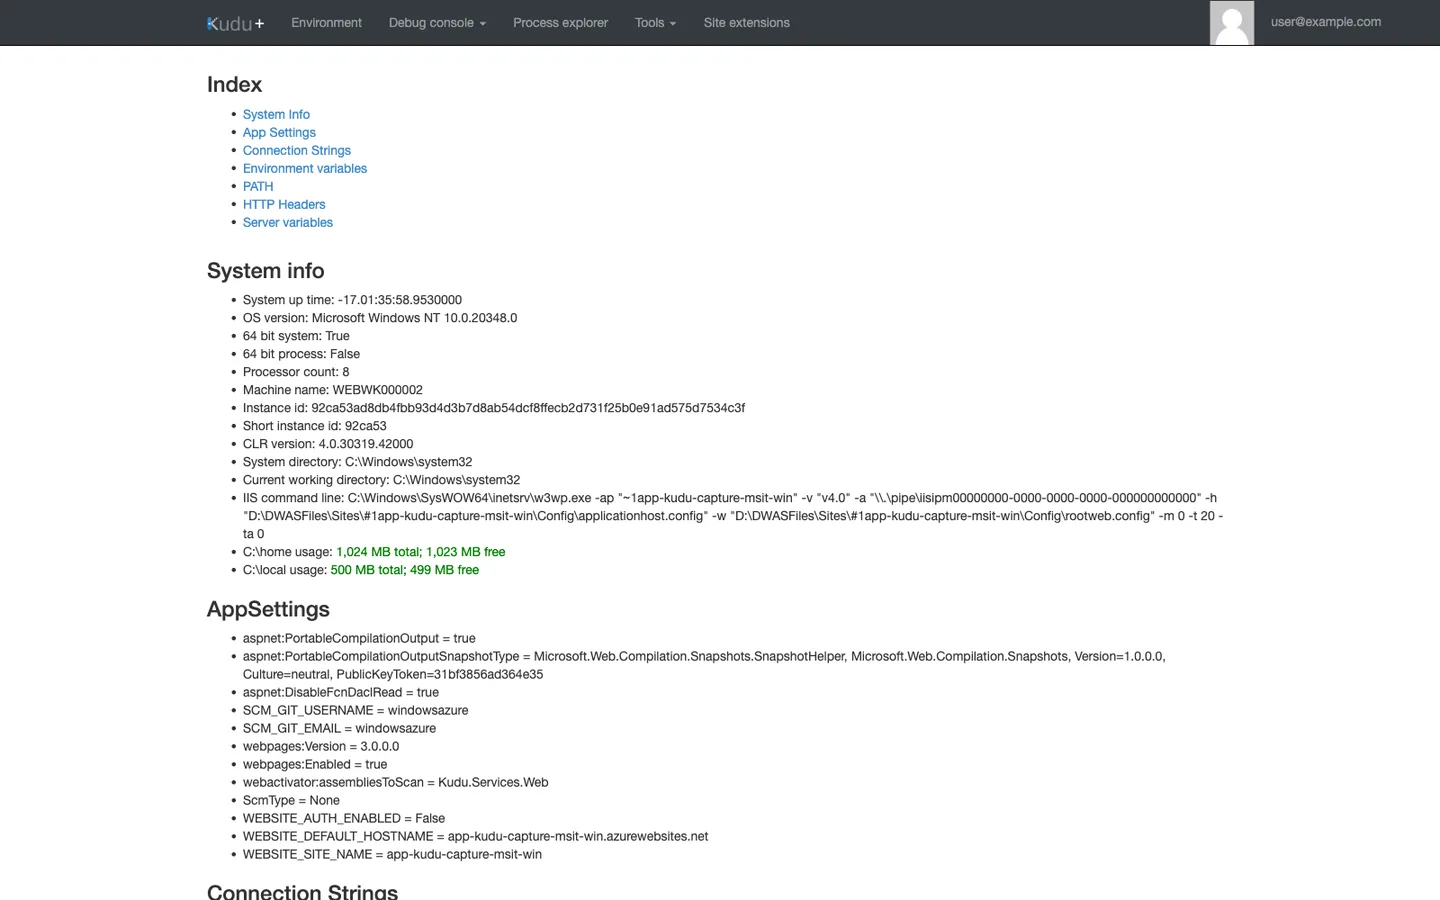Follow the Environment variables index link
The width and height of the screenshot is (1440, 900).
305,168
